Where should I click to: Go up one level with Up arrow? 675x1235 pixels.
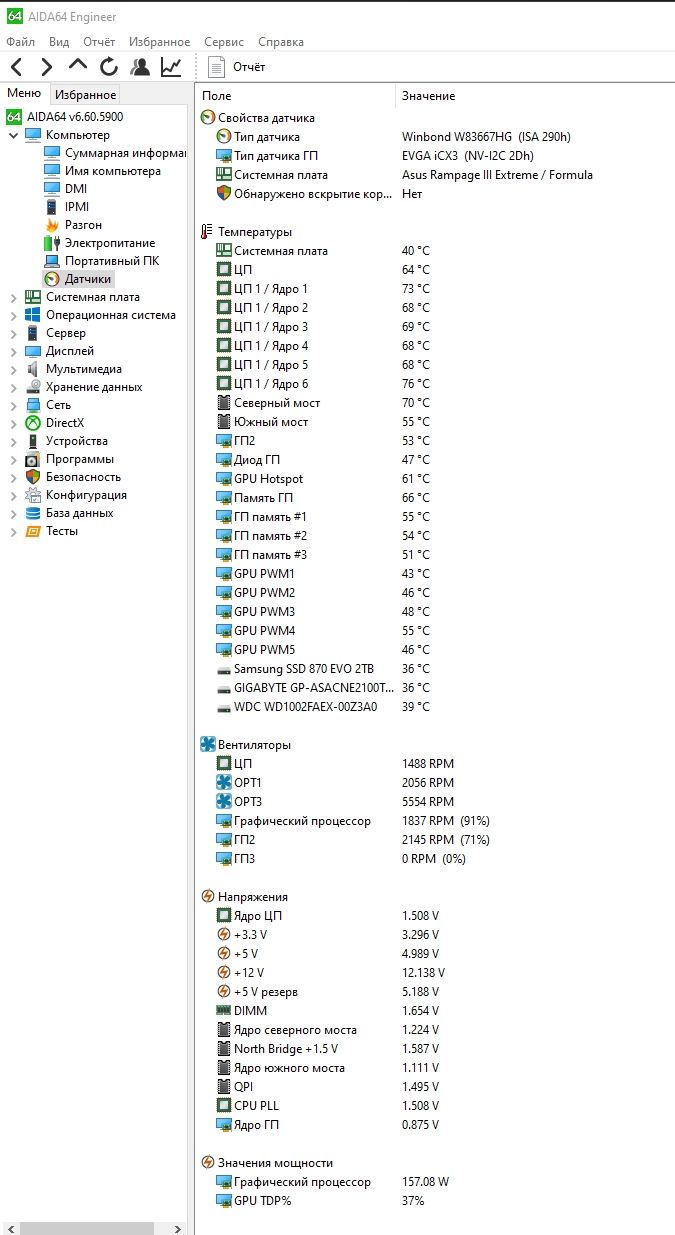point(78,66)
